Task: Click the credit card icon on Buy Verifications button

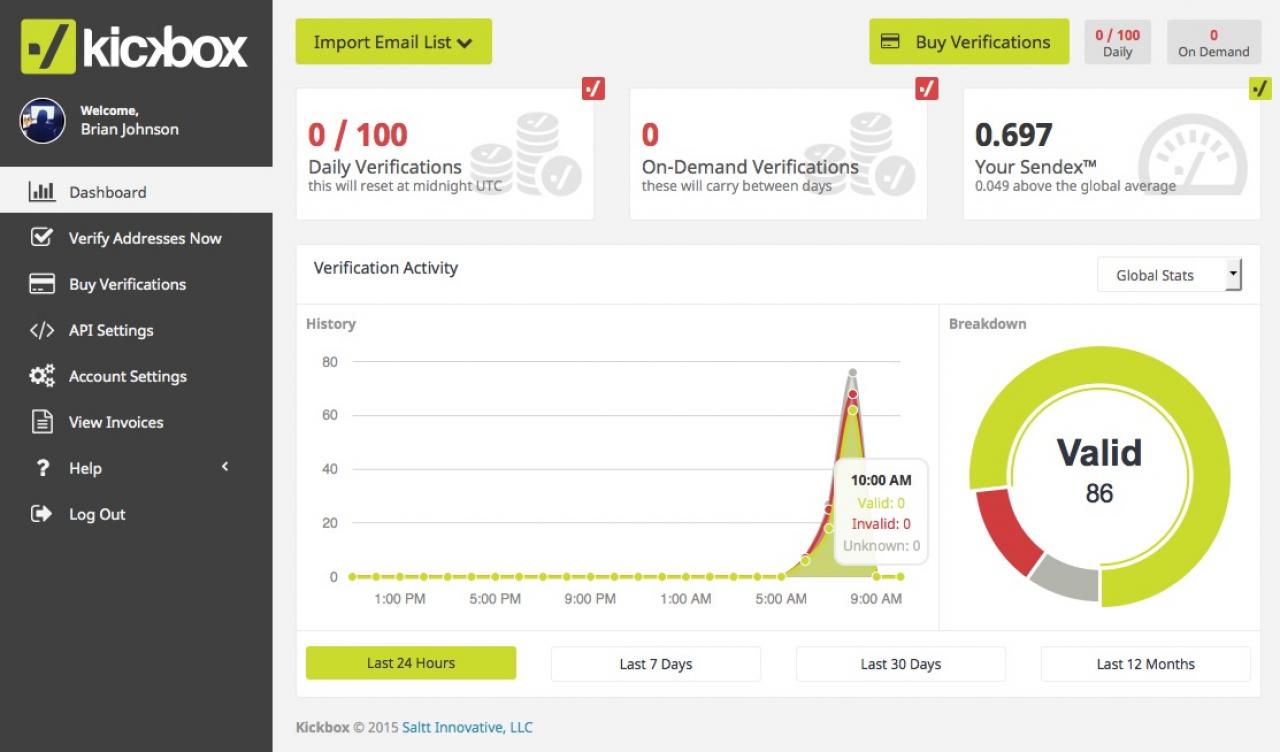Action: point(889,42)
